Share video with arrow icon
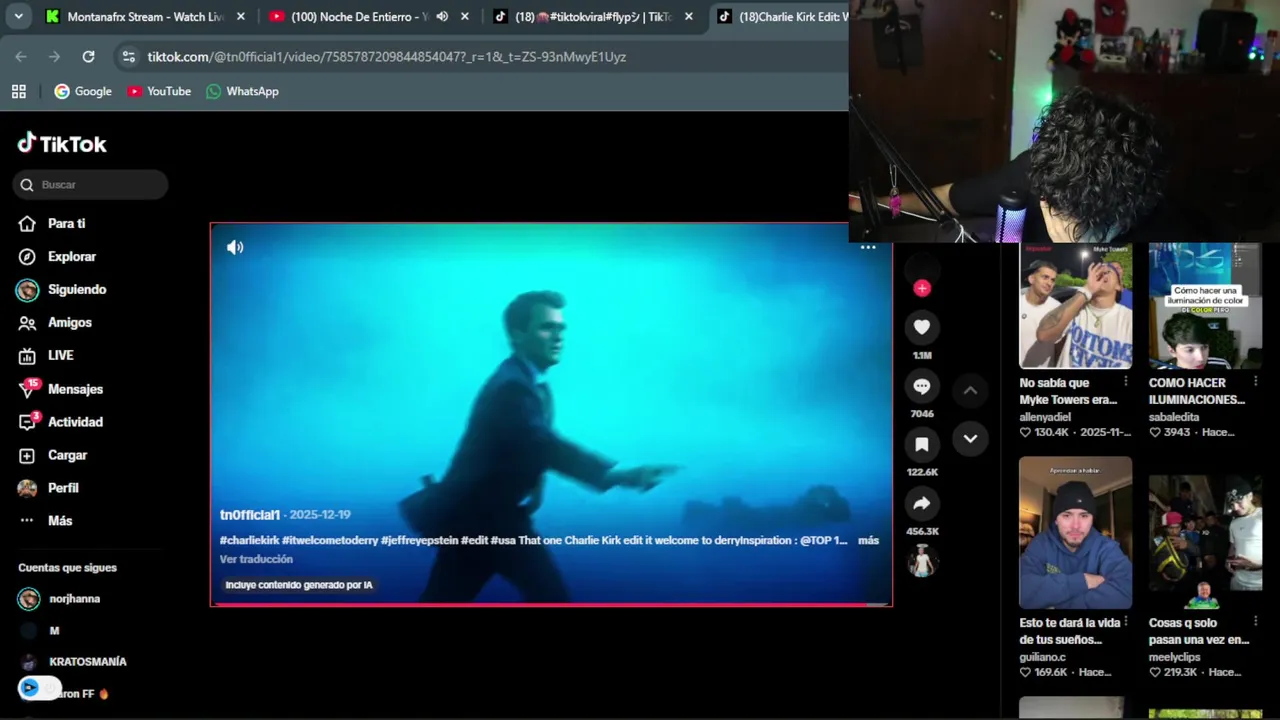This screenshot has width=1280, height=720. [922, 503]
